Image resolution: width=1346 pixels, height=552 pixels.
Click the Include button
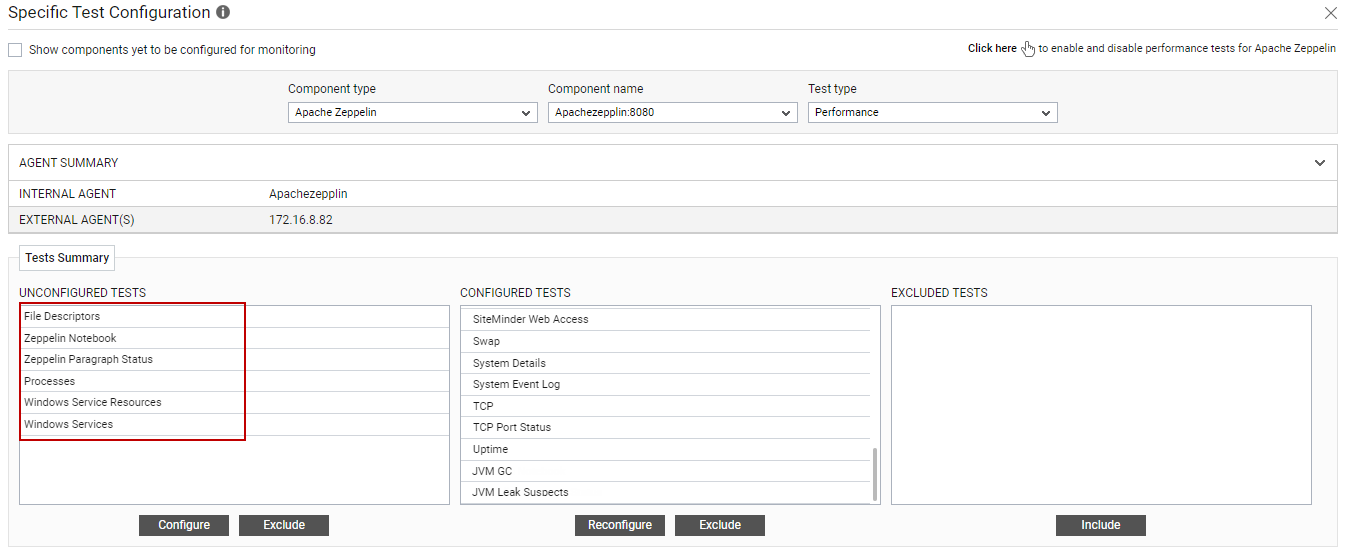[x=1101, y=525]
